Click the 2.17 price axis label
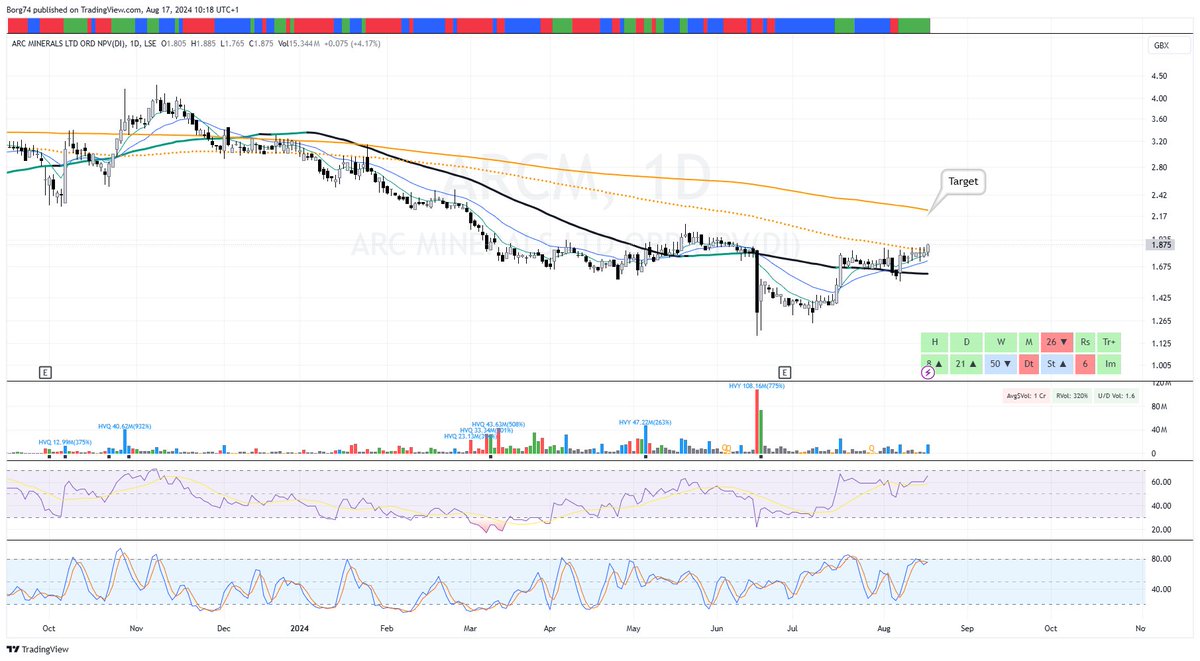Image resolution: width=1200 pixels, height=661 pixels. [x=1160, y=217]
